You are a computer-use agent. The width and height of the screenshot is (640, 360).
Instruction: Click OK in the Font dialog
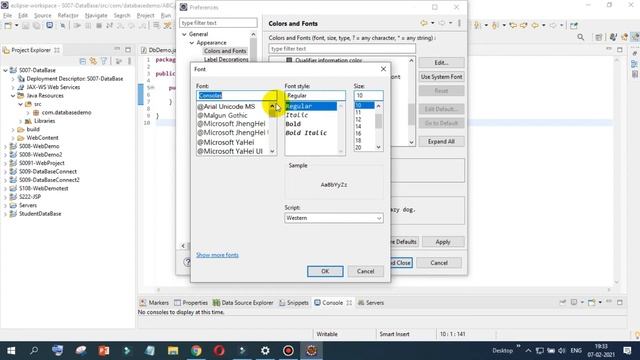coord(325,271)
